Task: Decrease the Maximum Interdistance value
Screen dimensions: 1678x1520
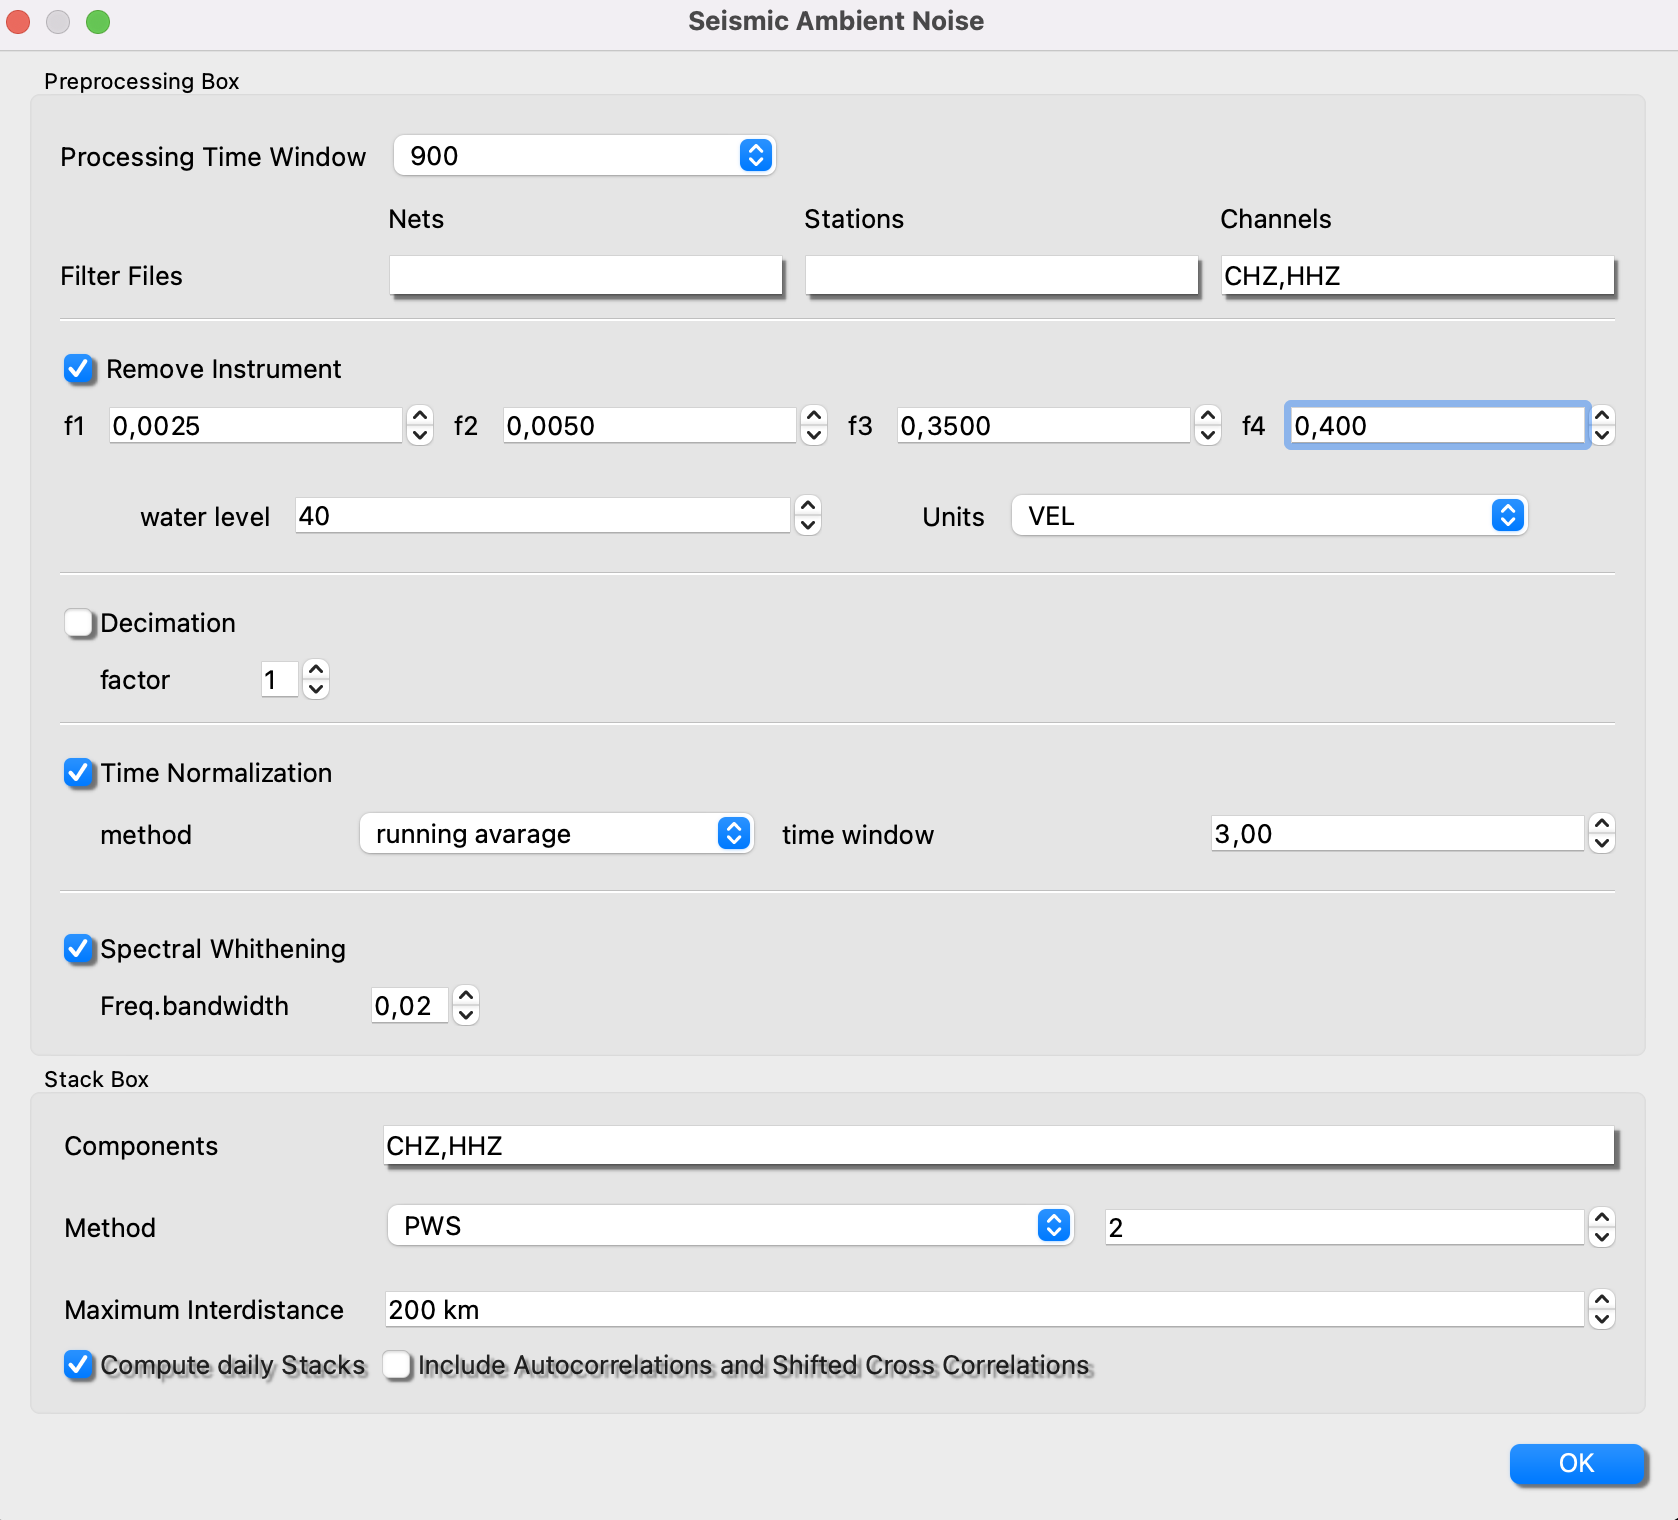Action: 1602,1319
